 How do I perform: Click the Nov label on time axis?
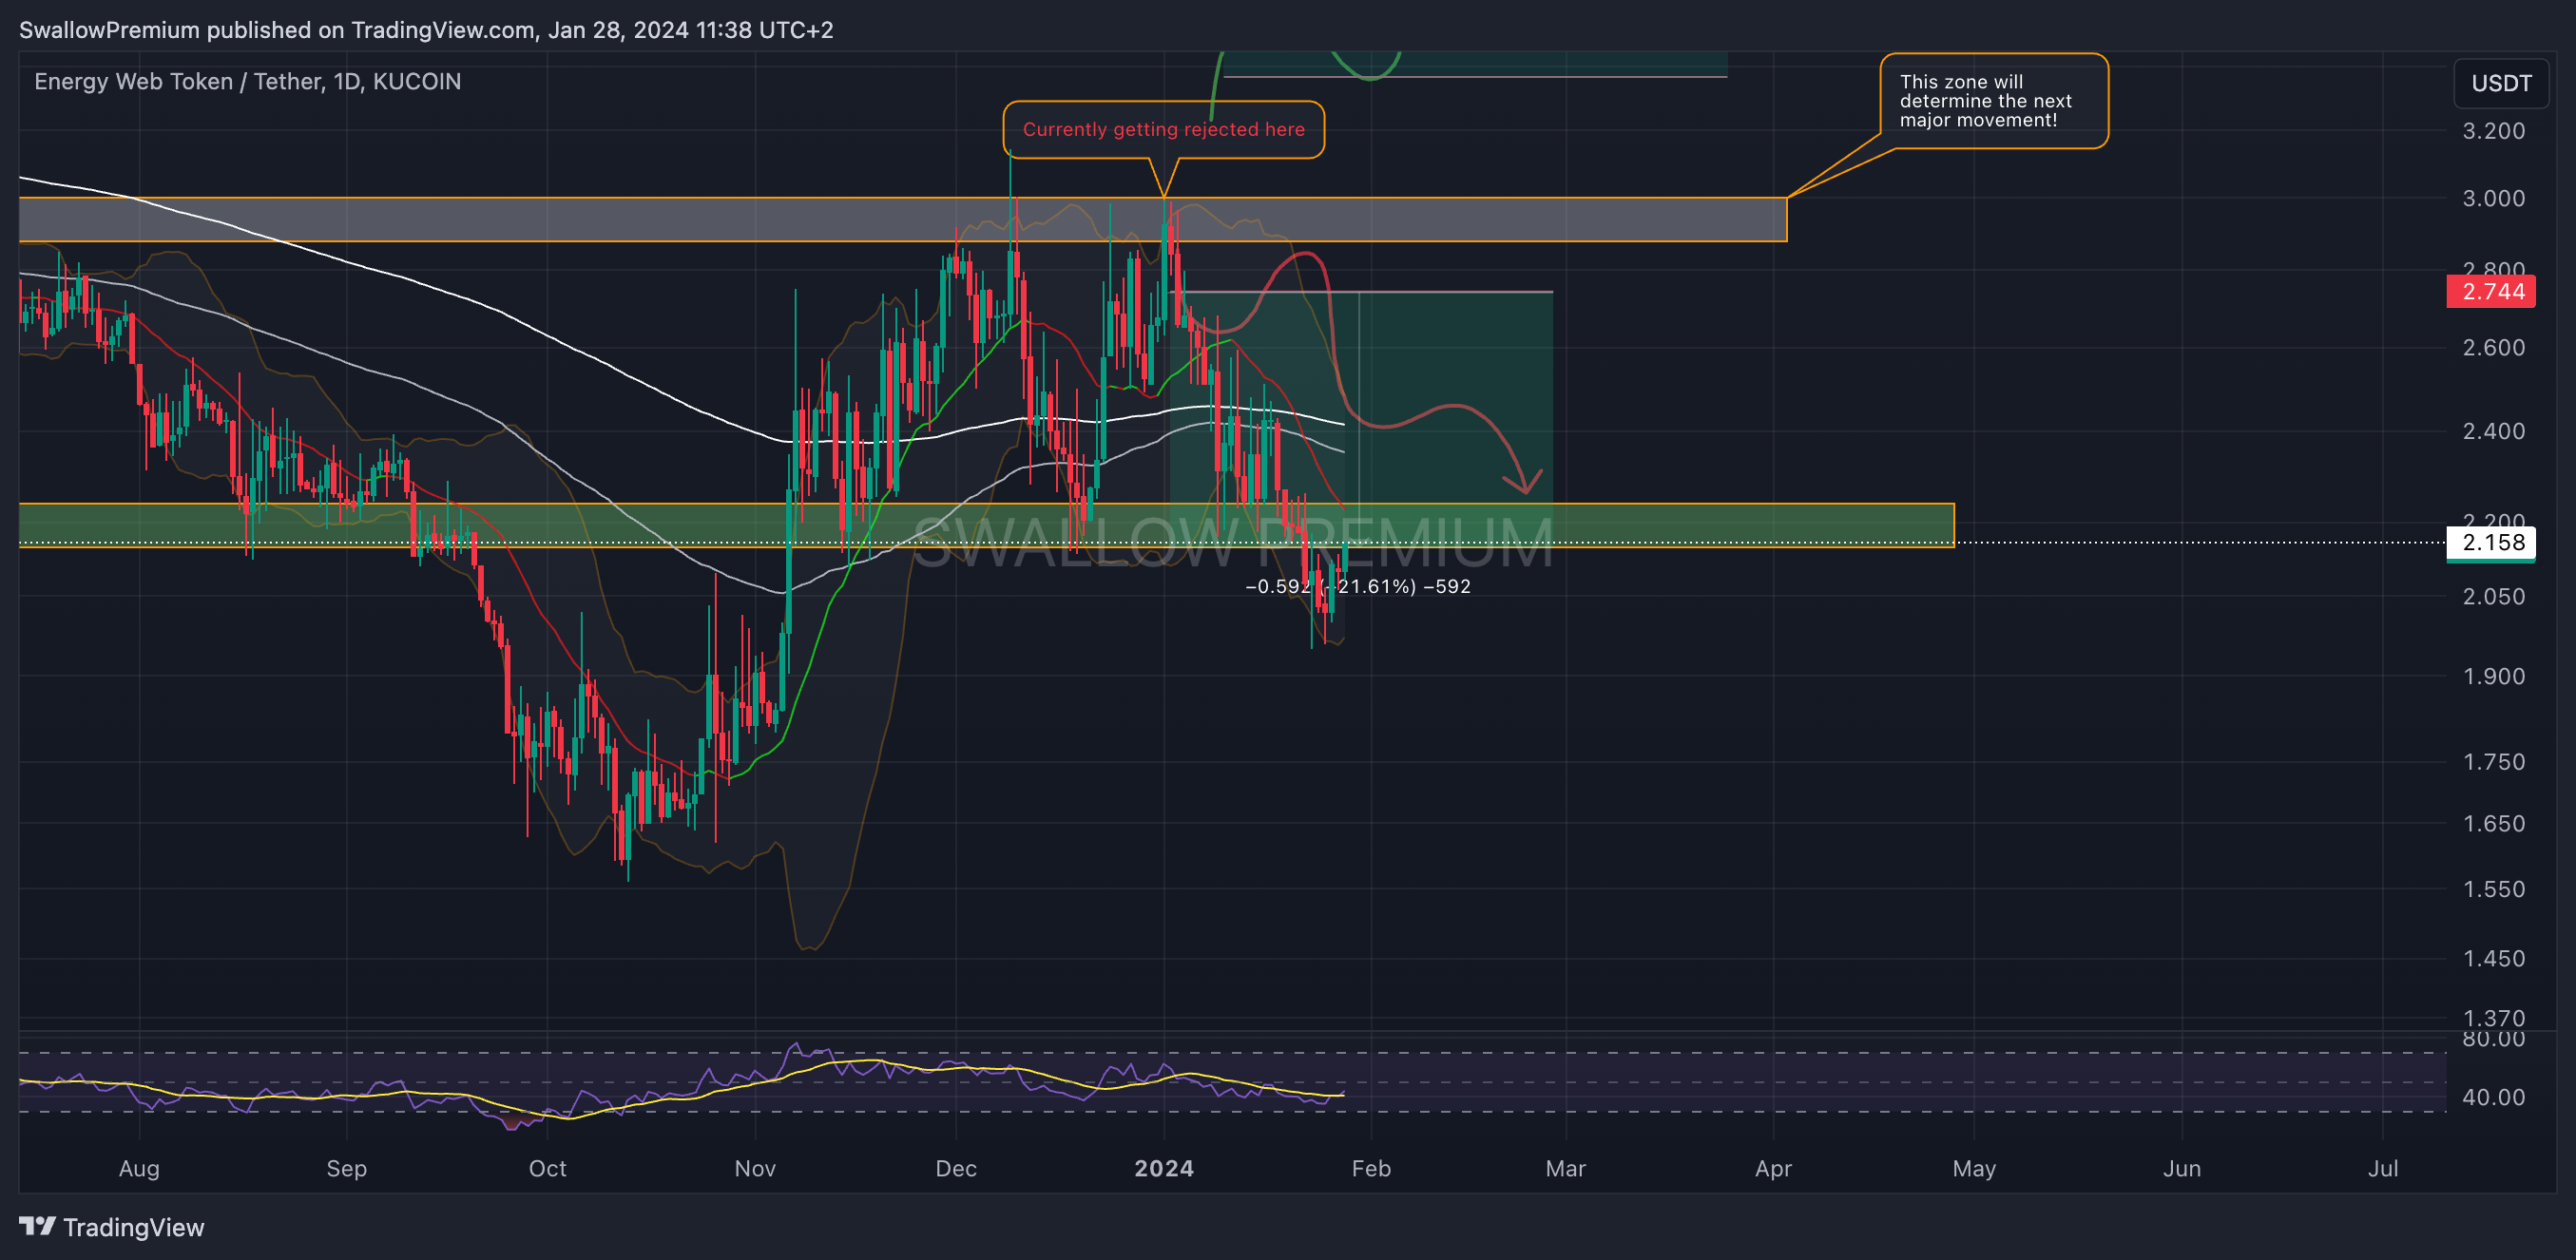pyautogui.click(x=755, y=1168)
